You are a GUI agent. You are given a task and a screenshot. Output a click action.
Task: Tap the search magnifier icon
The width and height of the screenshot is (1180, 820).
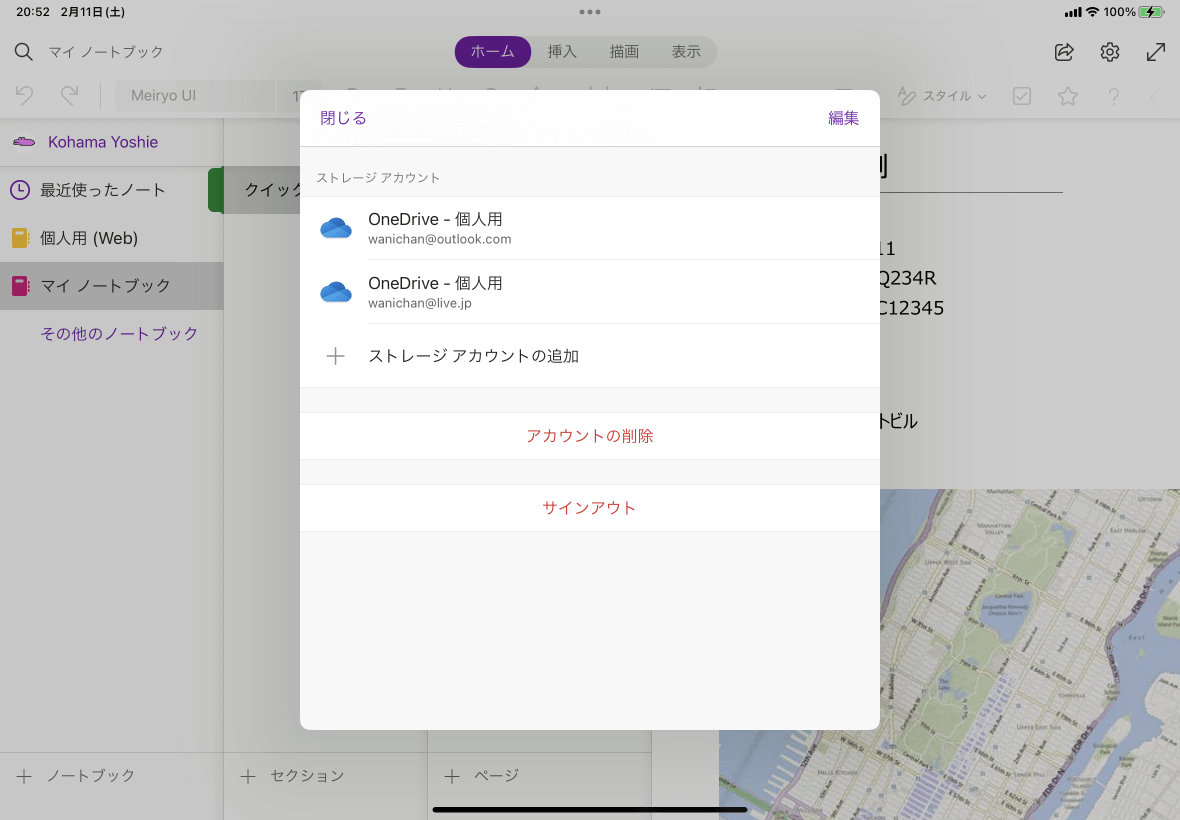click(x=23, y=52)
